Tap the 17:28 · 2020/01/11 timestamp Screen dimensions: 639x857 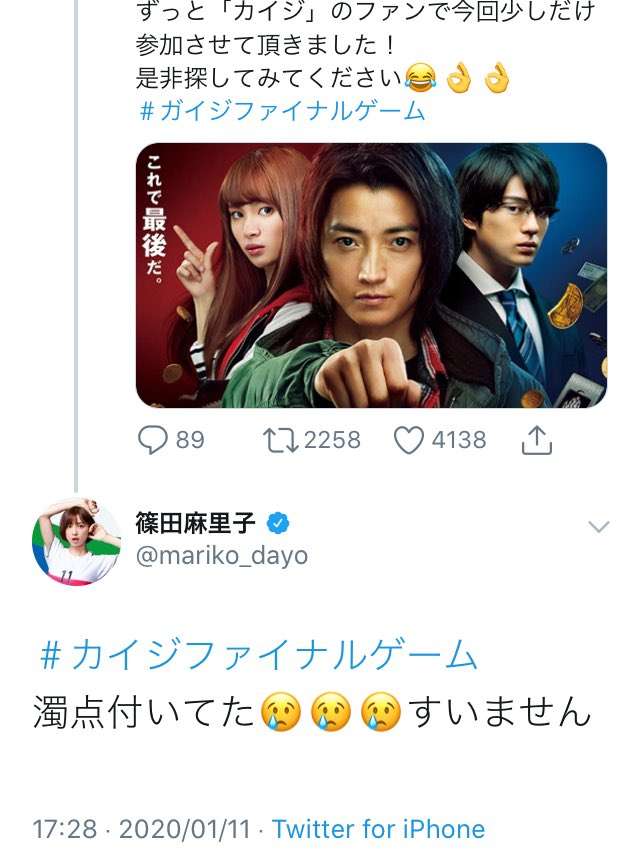point(143,829)
